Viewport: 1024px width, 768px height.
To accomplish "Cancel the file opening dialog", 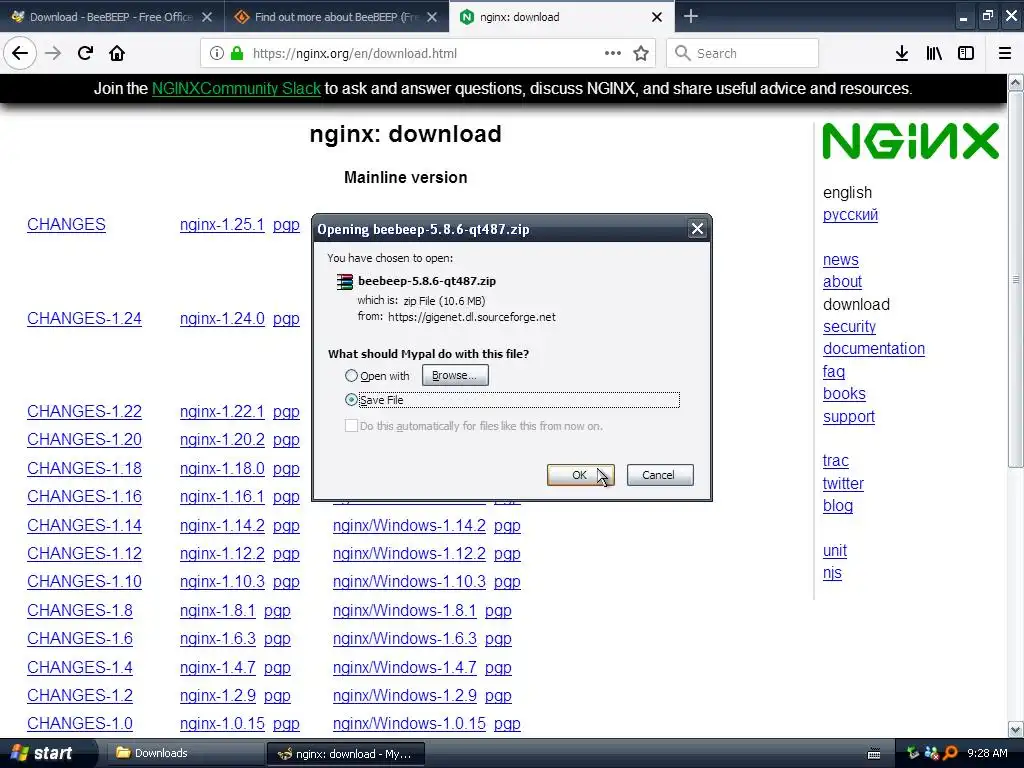I will [x=660, y=475].
